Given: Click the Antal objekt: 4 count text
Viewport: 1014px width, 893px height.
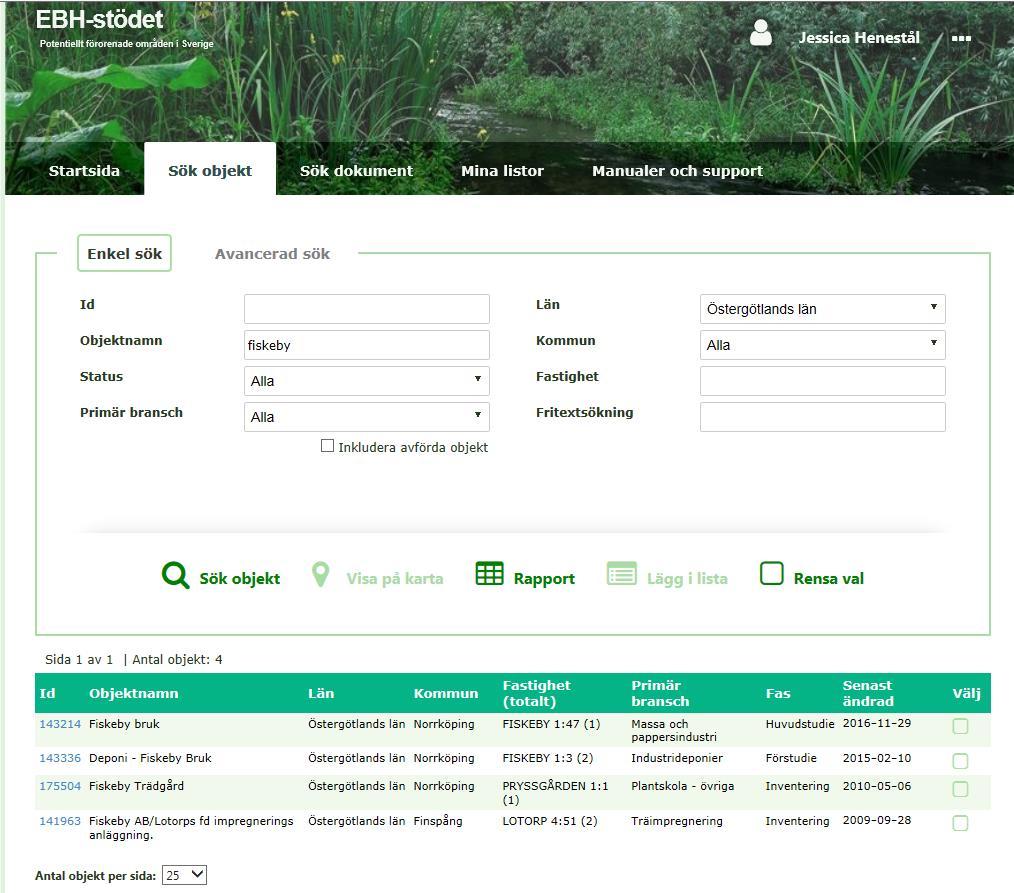Looking at the screenshot, I should click(x=177, y=660).
